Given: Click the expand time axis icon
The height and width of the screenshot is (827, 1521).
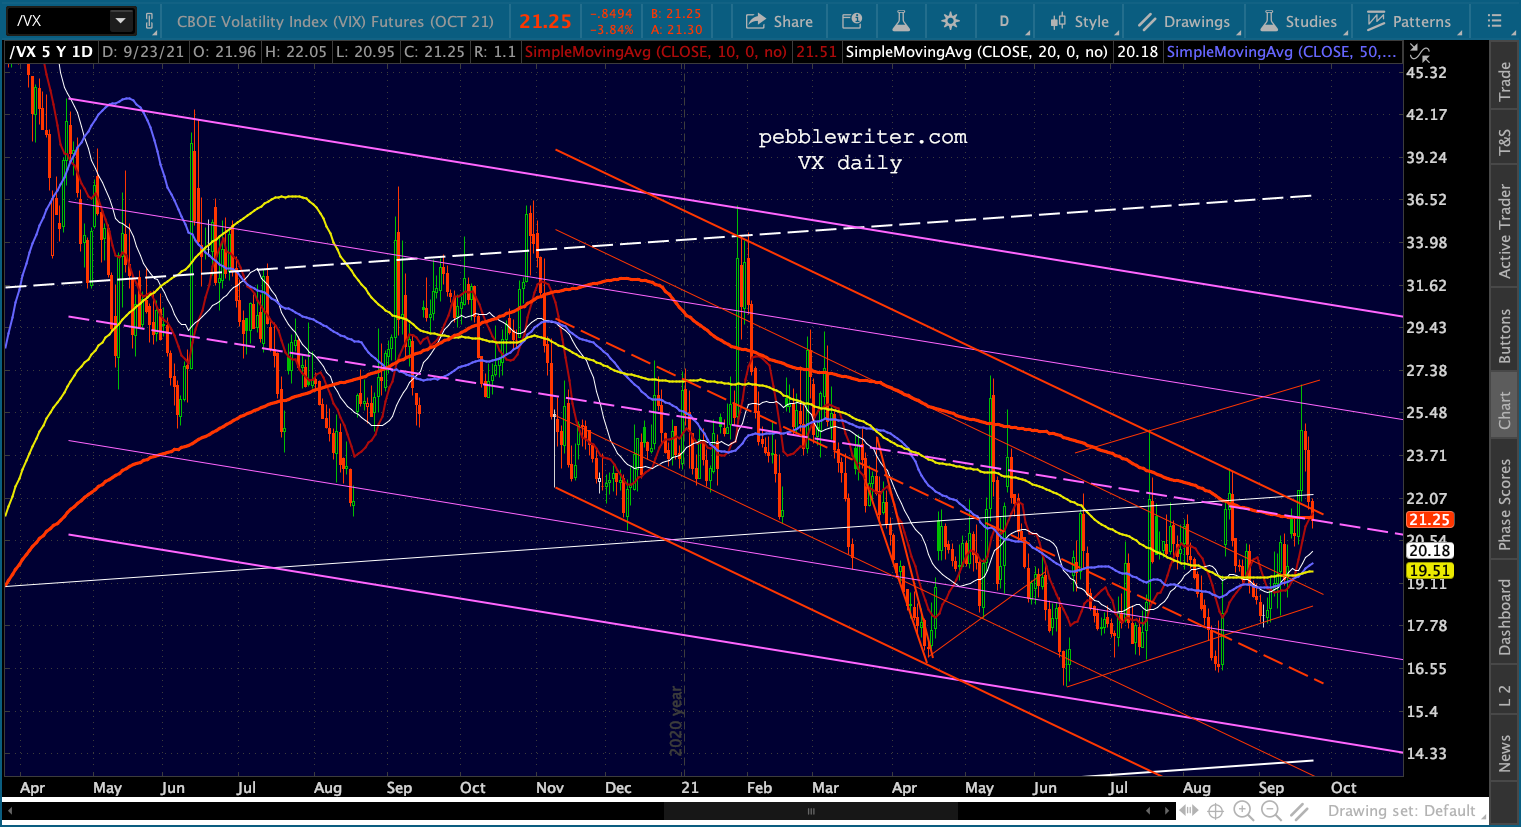Looking at the screenshot, I should coord(1190,811).
